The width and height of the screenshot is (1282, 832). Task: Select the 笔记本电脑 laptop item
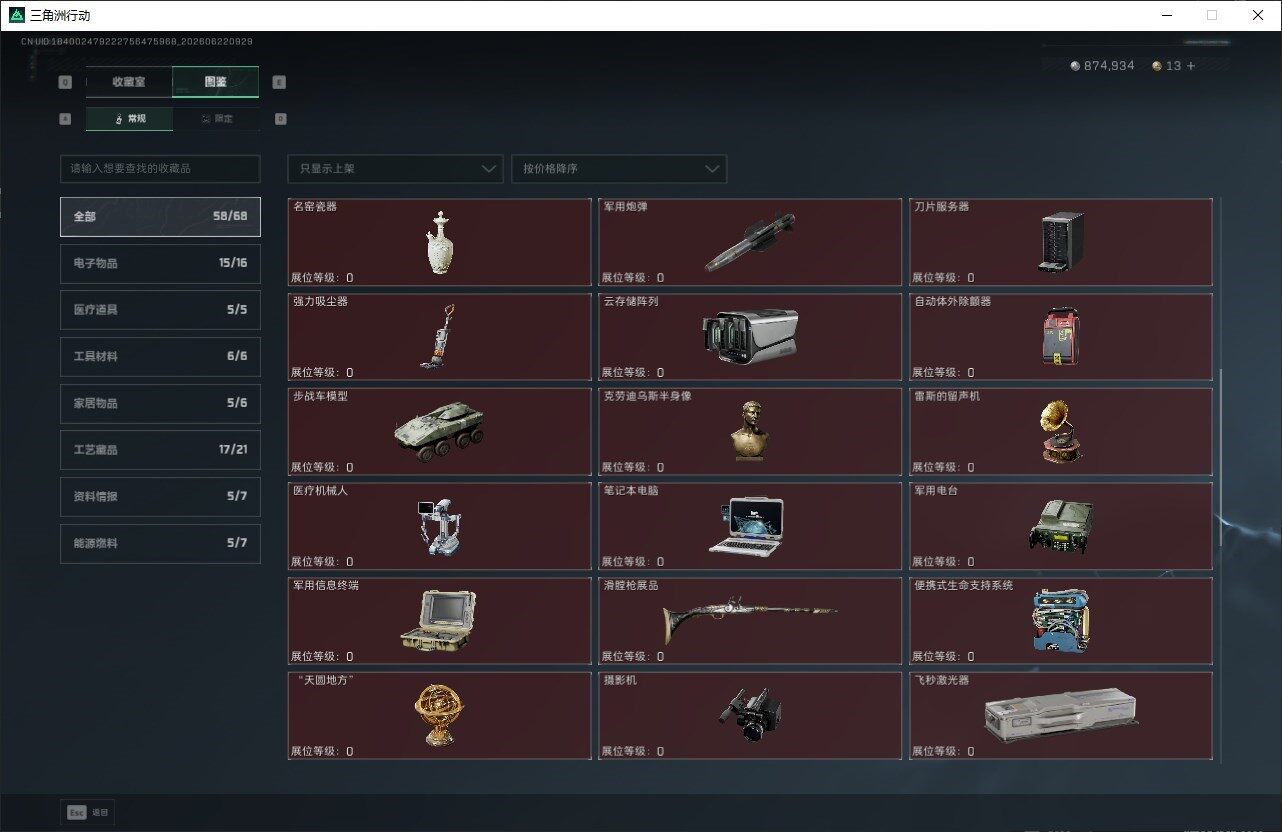coord(750,526)
